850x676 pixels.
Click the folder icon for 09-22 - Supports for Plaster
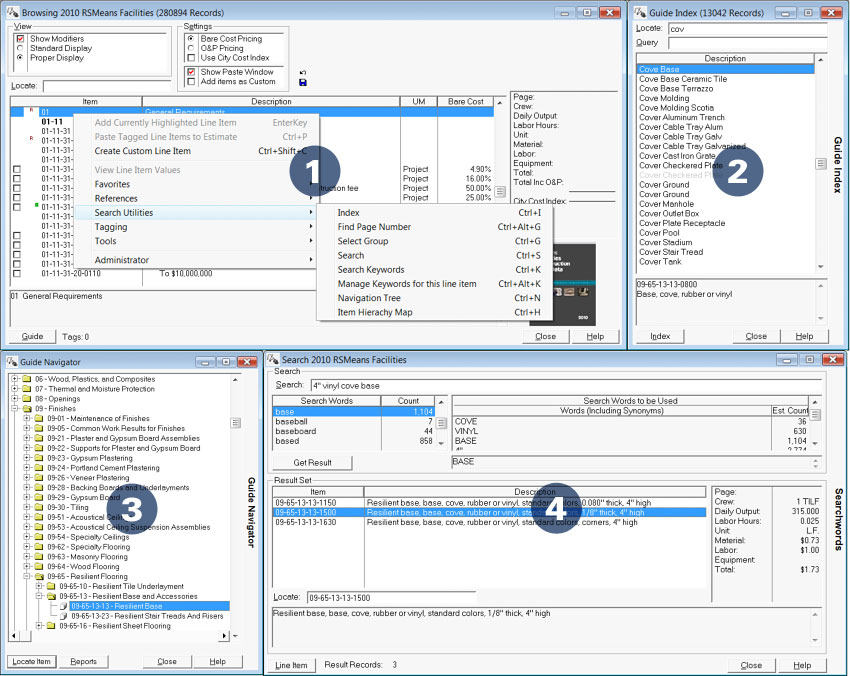[38, 448]
